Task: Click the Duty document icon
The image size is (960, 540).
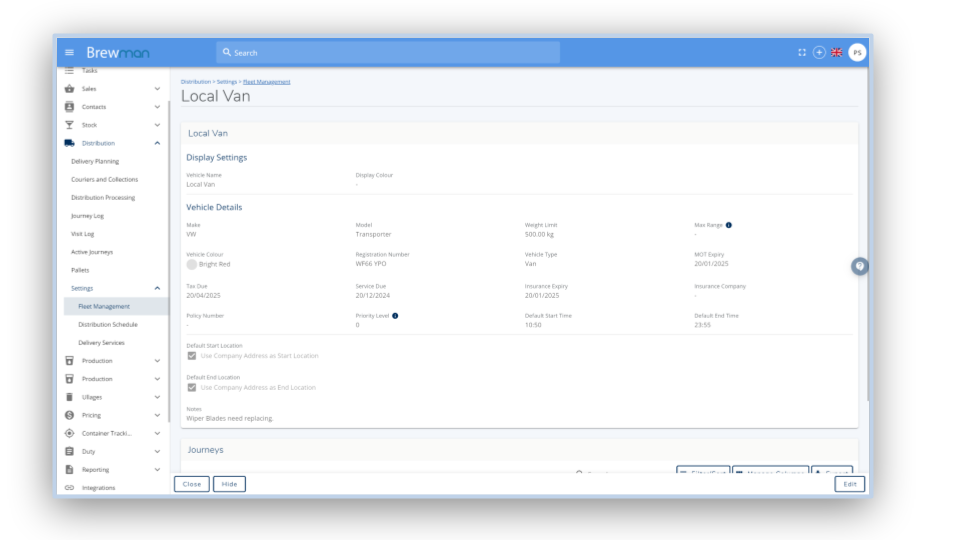Action: [x=69, y=451]
